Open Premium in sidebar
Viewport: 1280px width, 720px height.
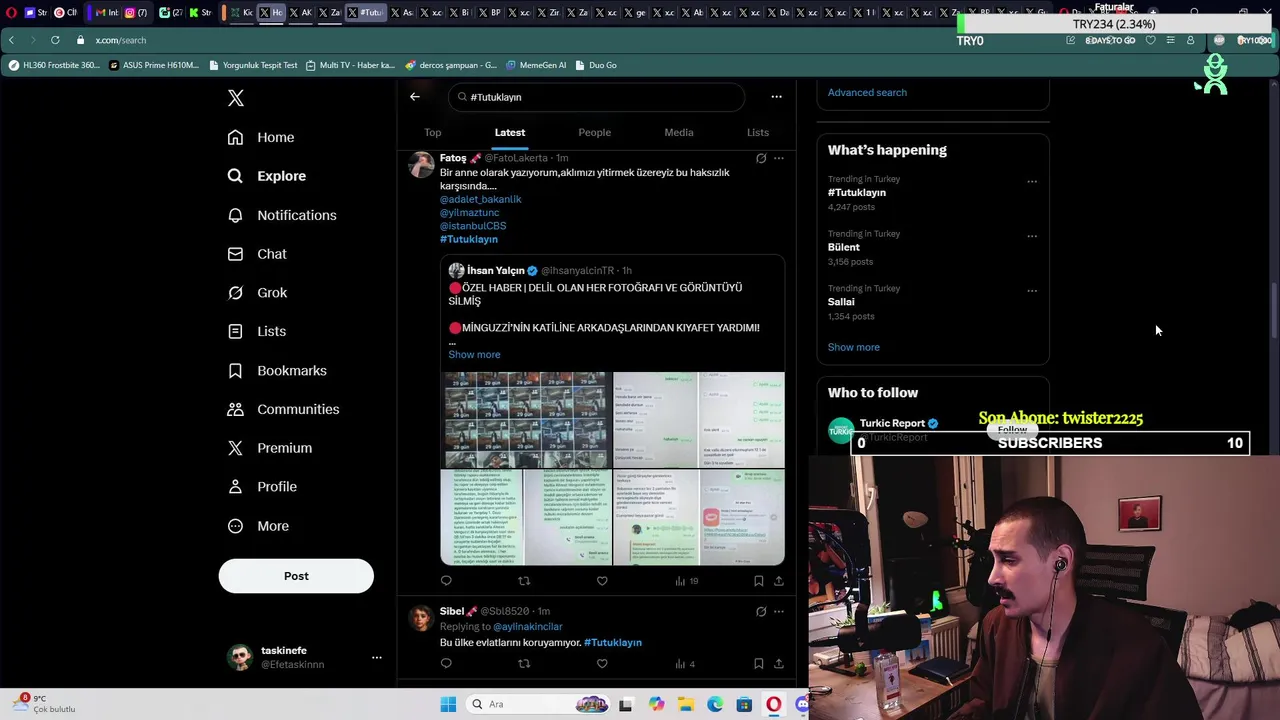pos(270,448)
